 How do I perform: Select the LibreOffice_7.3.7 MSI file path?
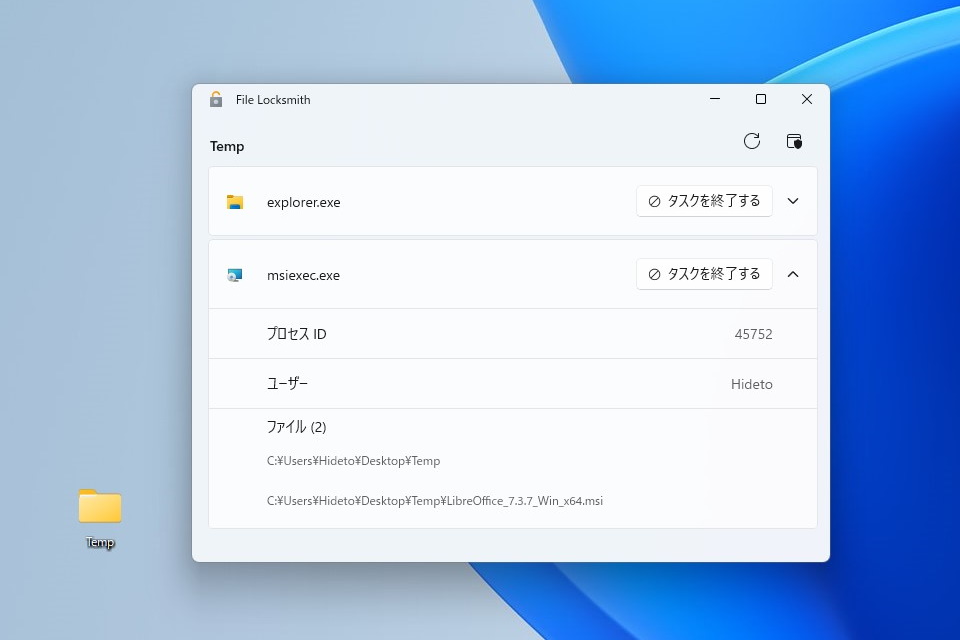(x=432, y=501)
